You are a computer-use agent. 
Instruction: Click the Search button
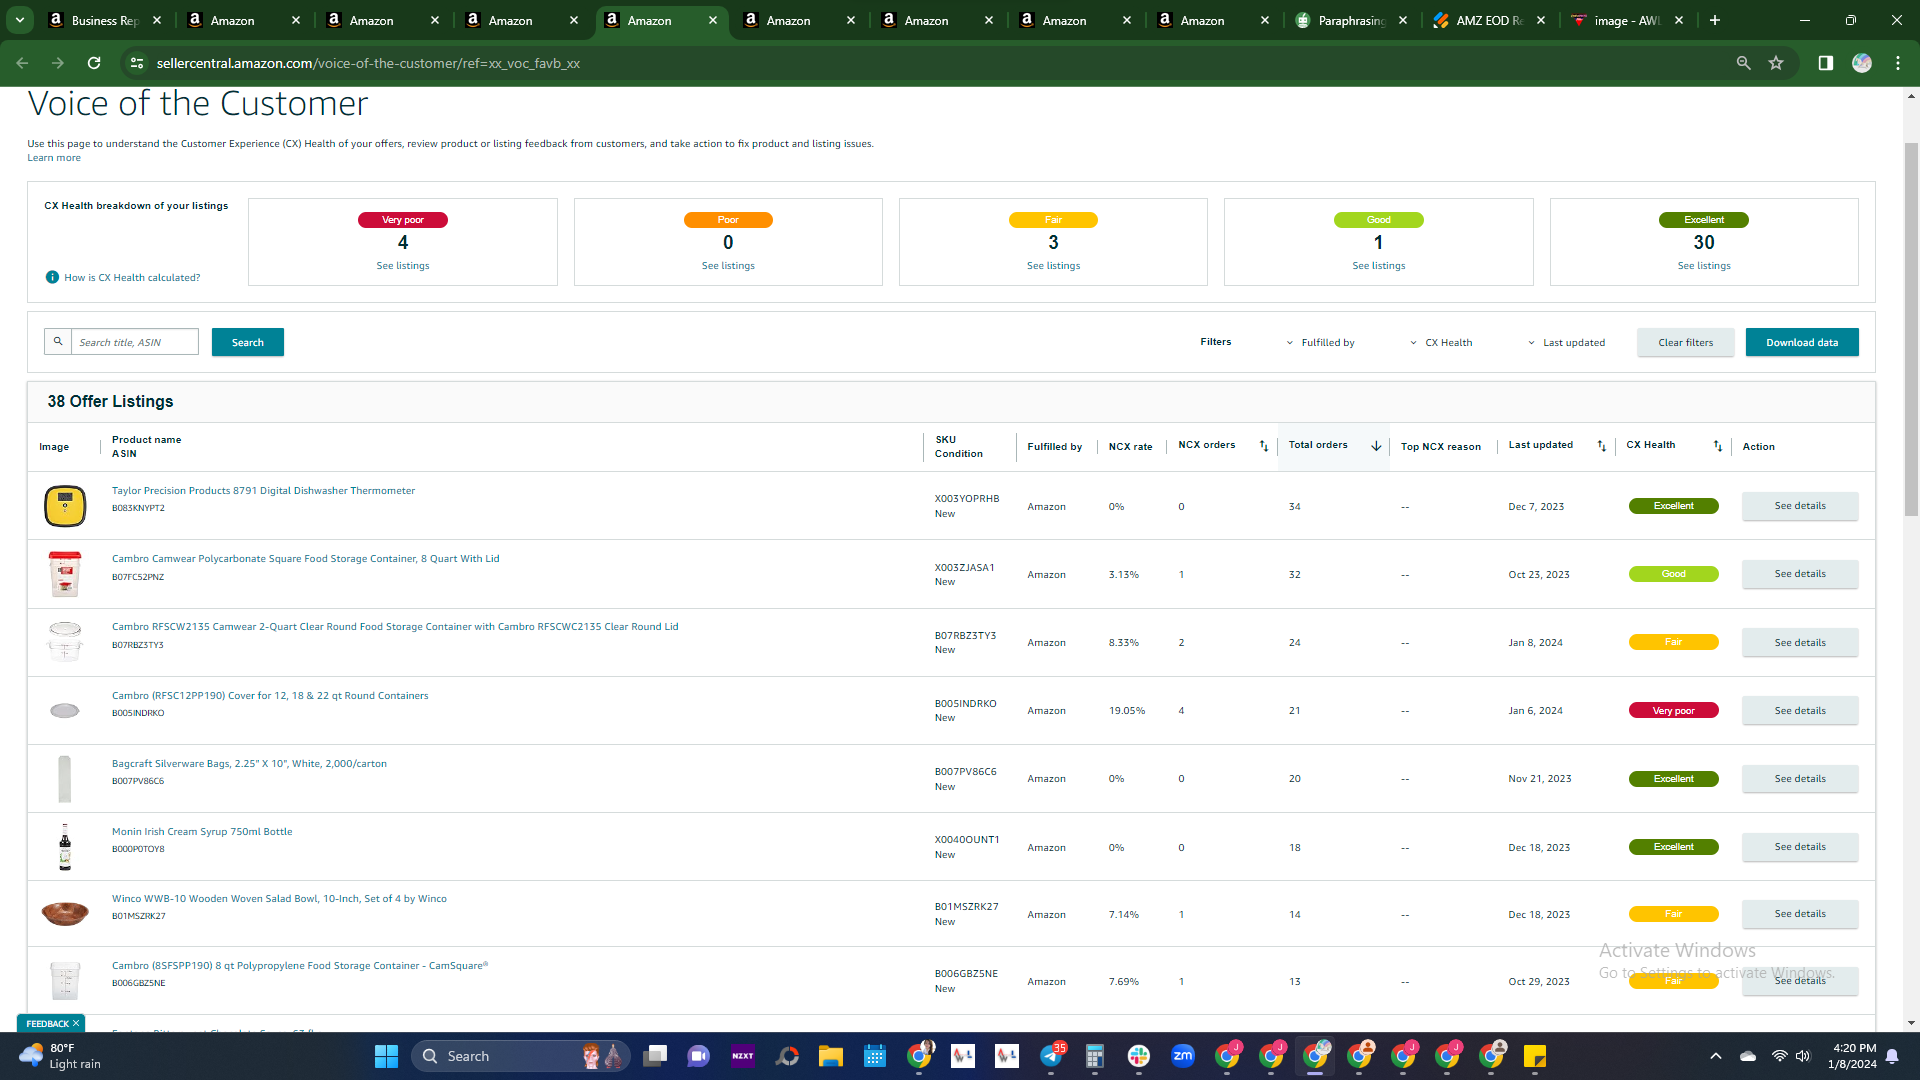(x=248, y=342)
